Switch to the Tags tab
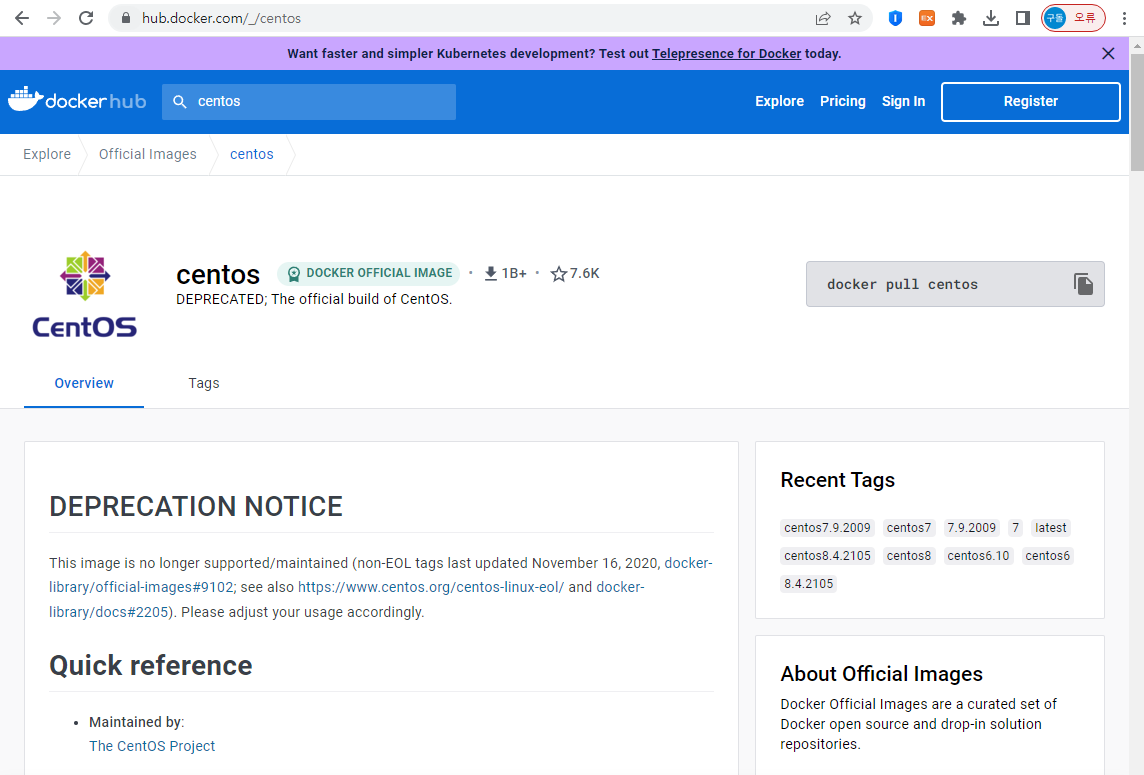The image size is (1144, 775). pyautogui.click(x=204, y=383)
